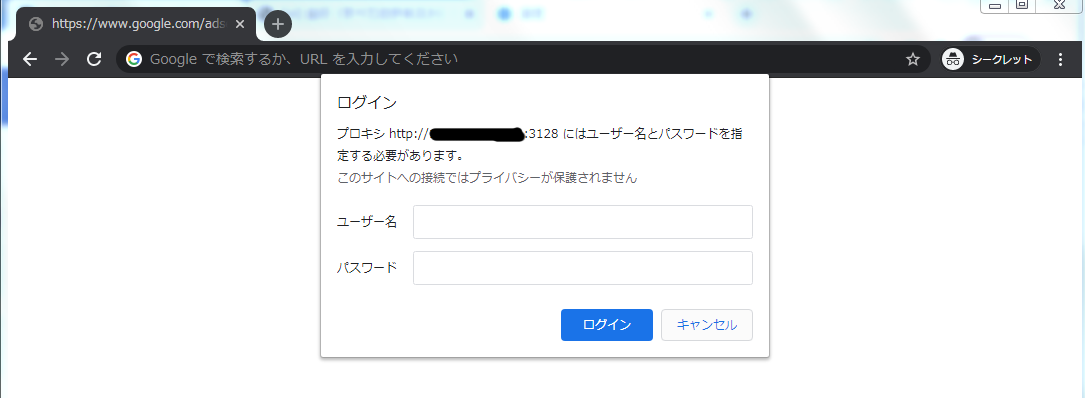Reload the page with refresh icon
Image resolution: width=1085 pixels, height=398 pixels.
coord(94,60)
